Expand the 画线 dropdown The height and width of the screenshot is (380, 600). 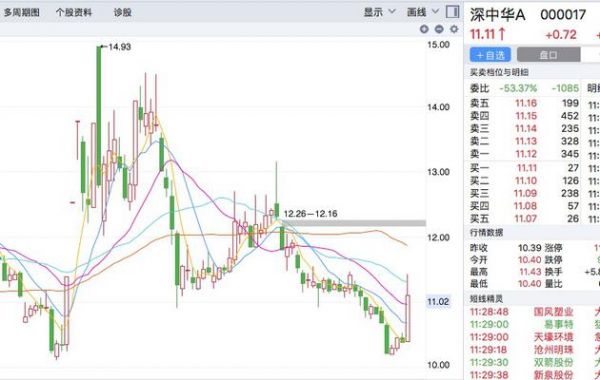(422, 12)
